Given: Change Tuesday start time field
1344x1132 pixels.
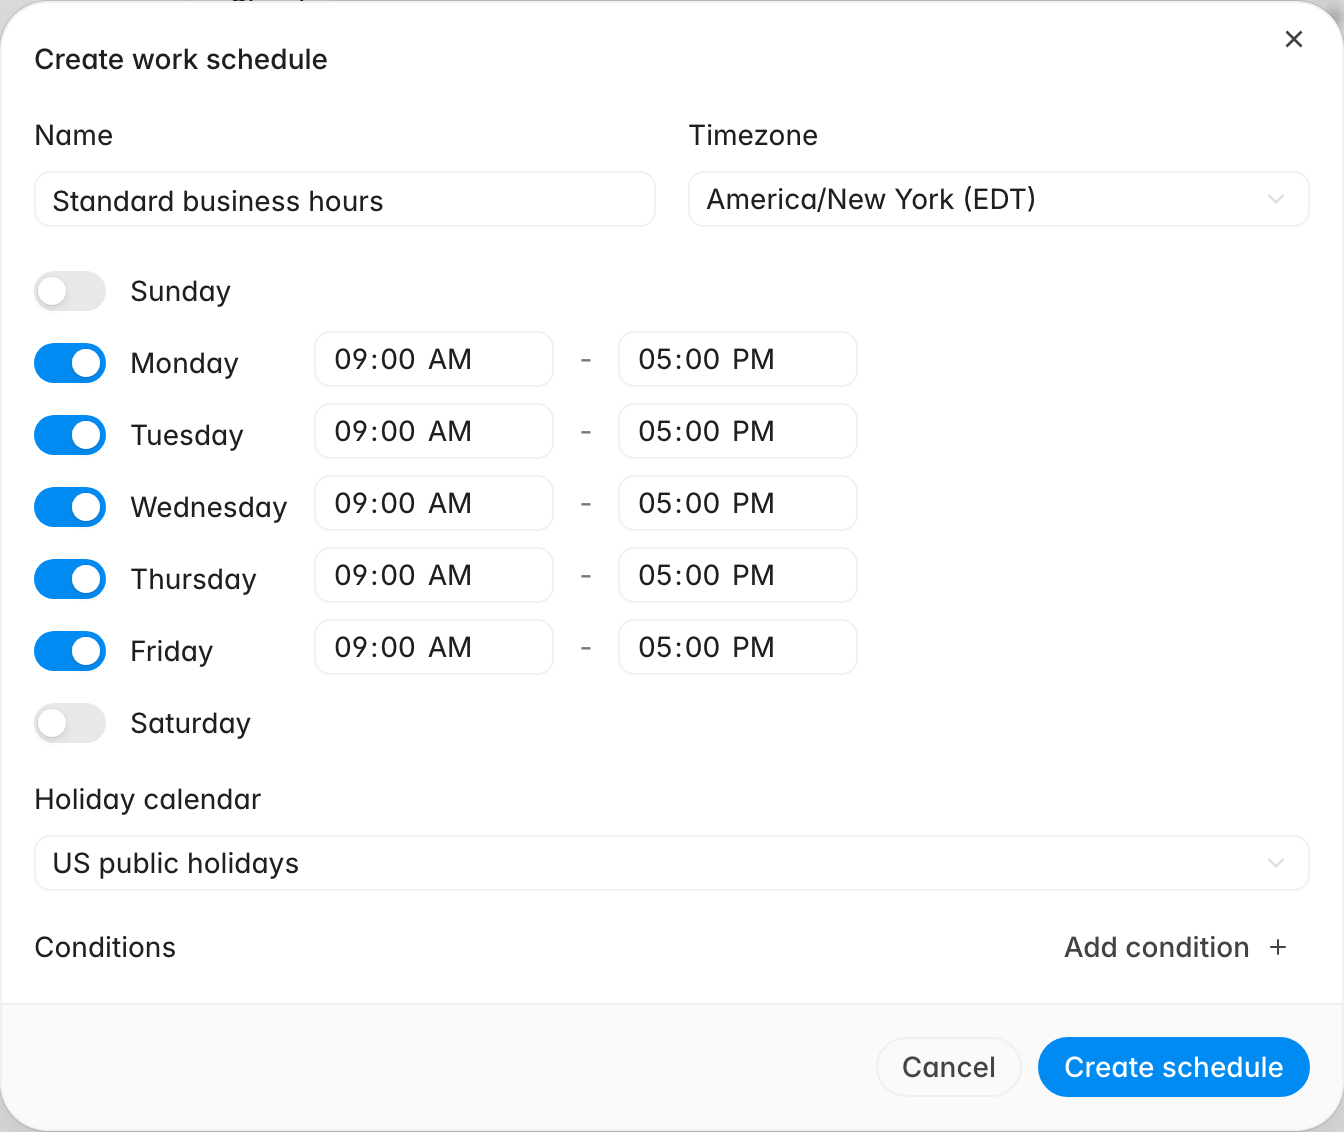Looking at the screenshot, I should coord(434,431).
